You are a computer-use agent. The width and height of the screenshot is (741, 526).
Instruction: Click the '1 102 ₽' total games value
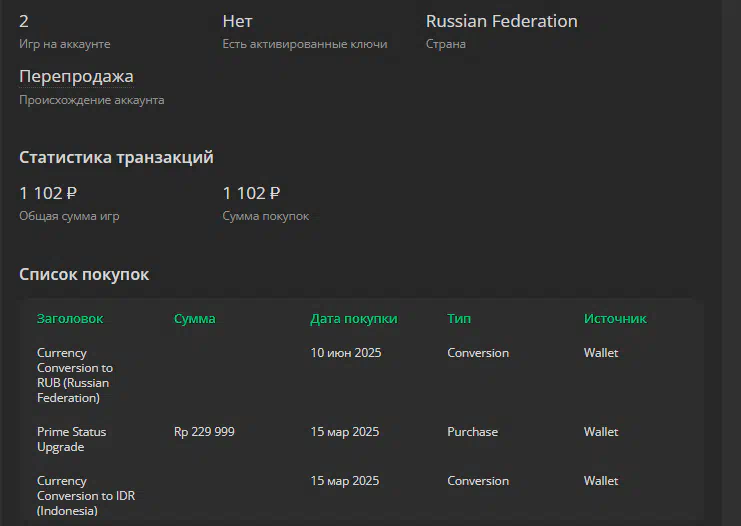point(48,193)
